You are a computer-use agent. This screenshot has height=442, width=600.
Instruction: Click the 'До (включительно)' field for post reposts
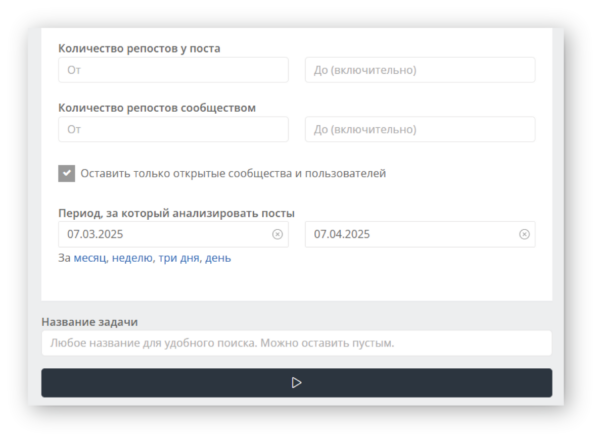[x=420, y=70]
